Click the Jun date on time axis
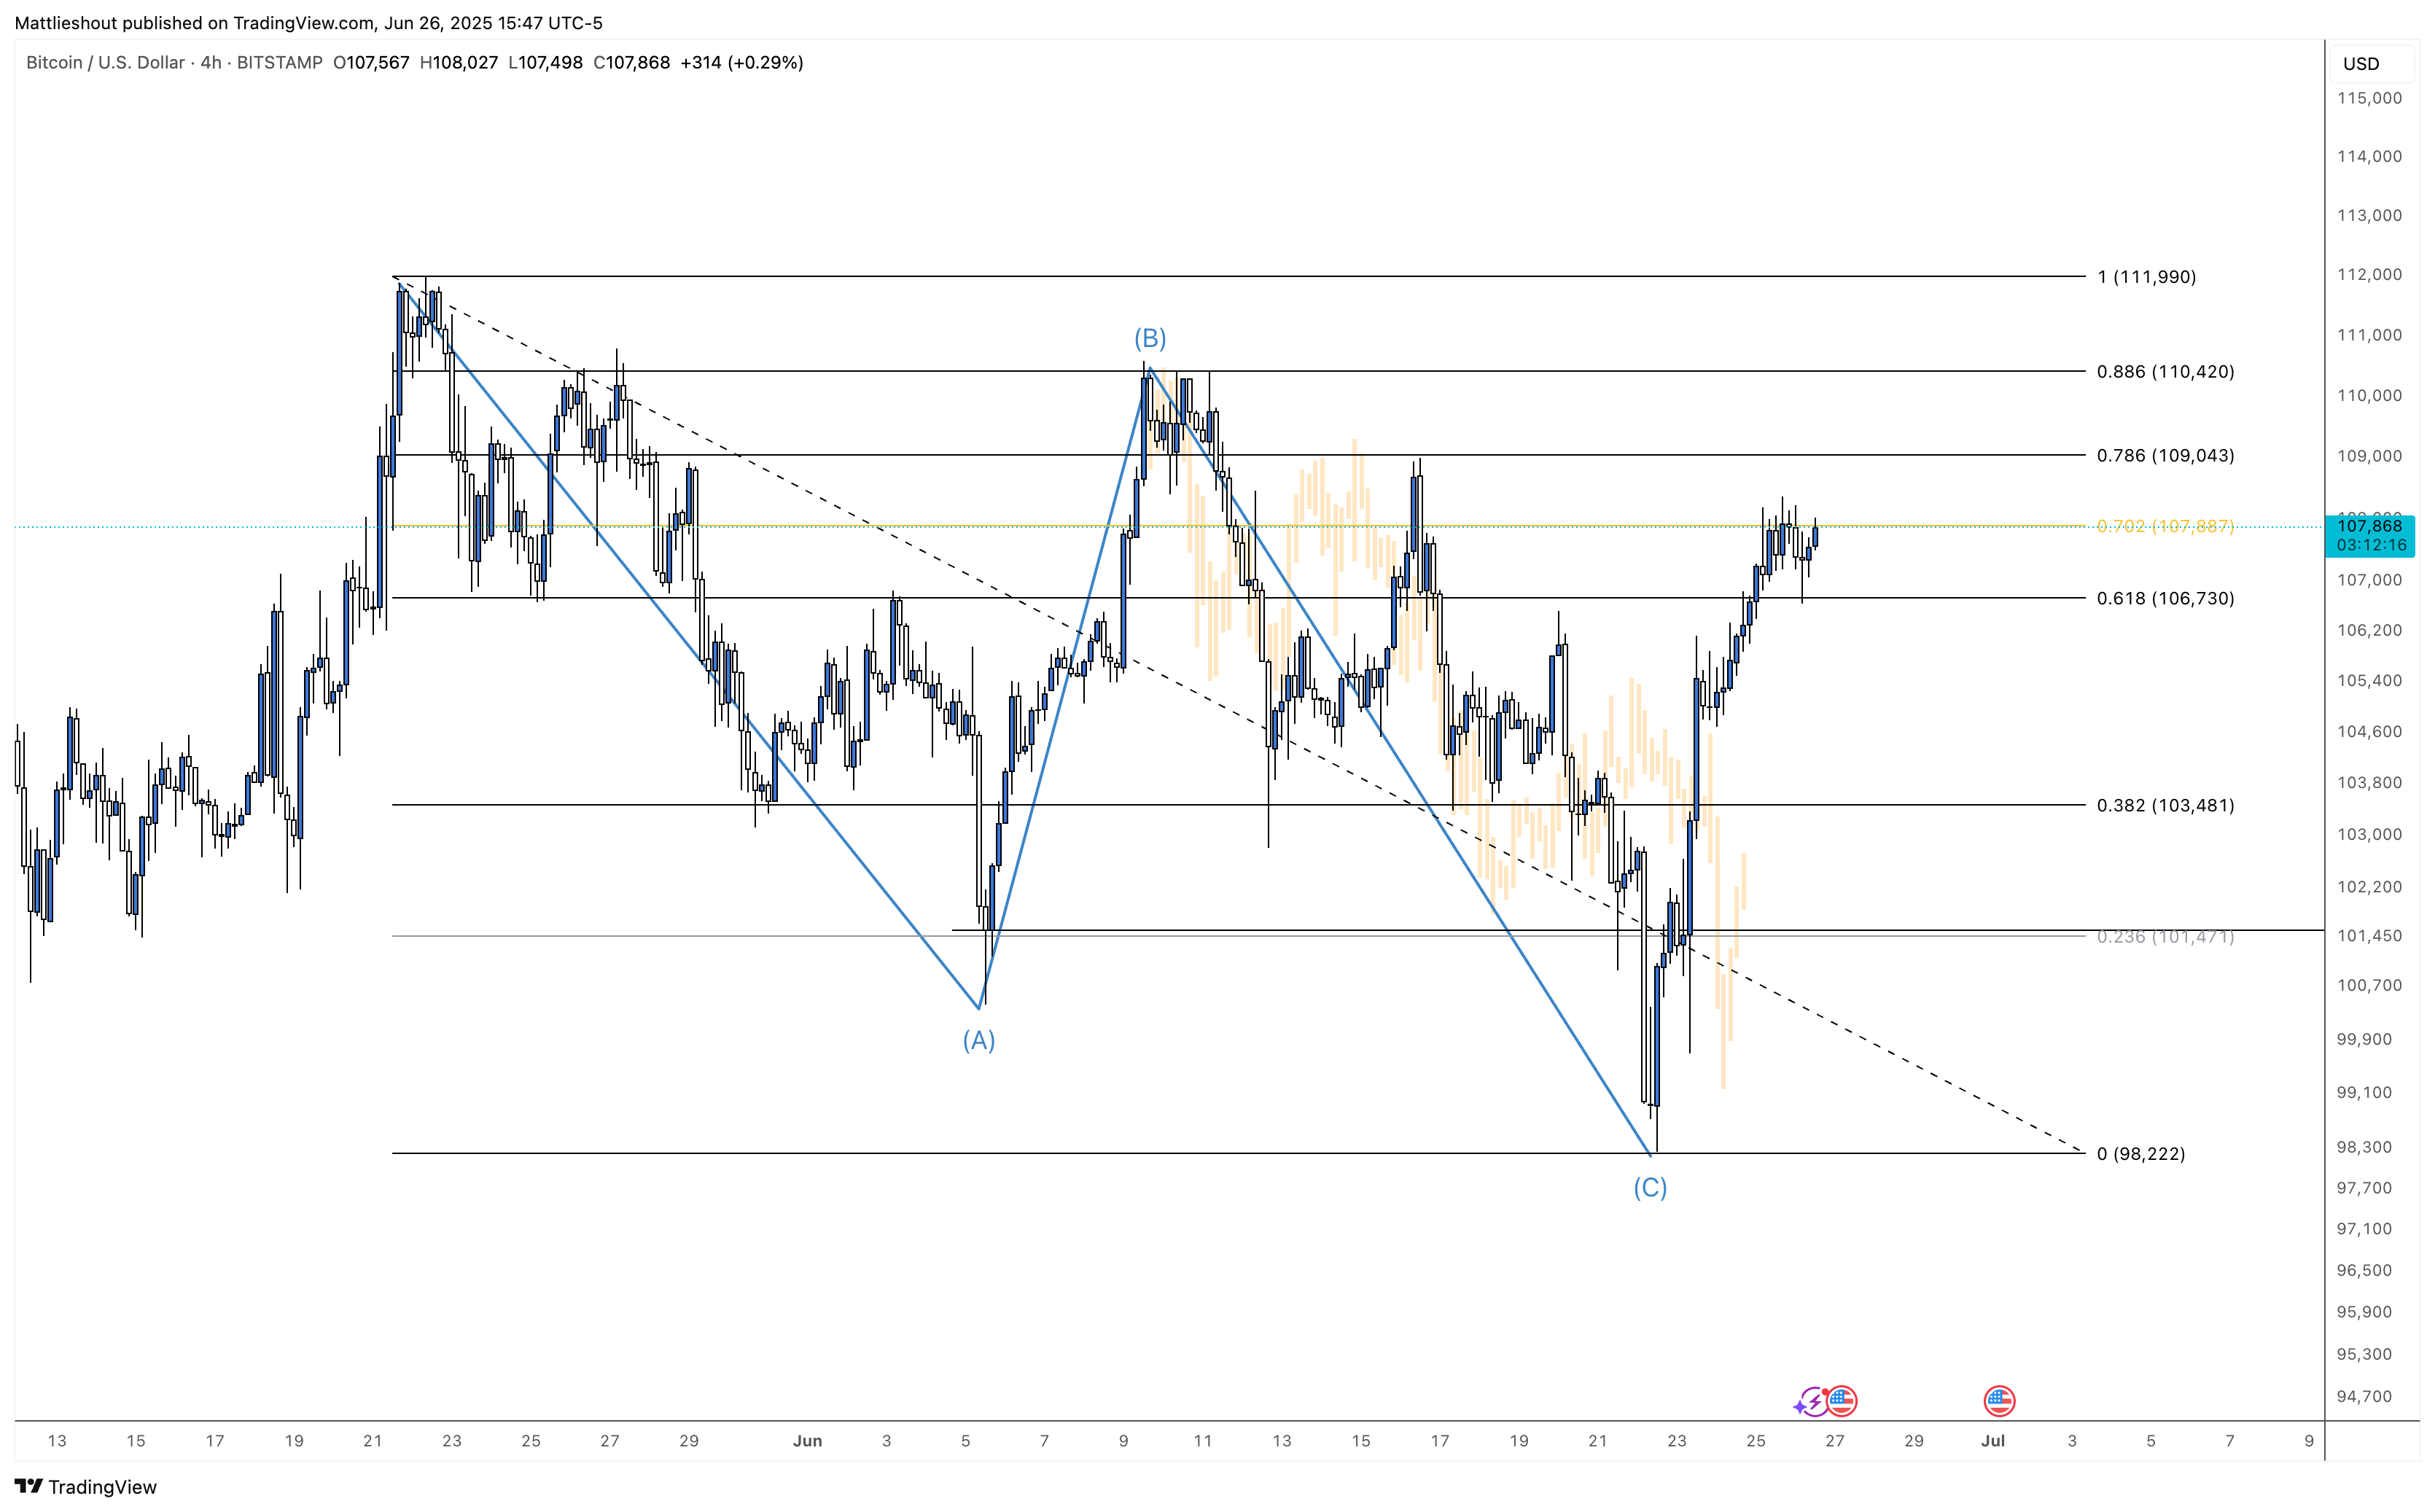The height and width of the screenshot is (1512, 2435). pyautogui.click(x=807, y=1441)
